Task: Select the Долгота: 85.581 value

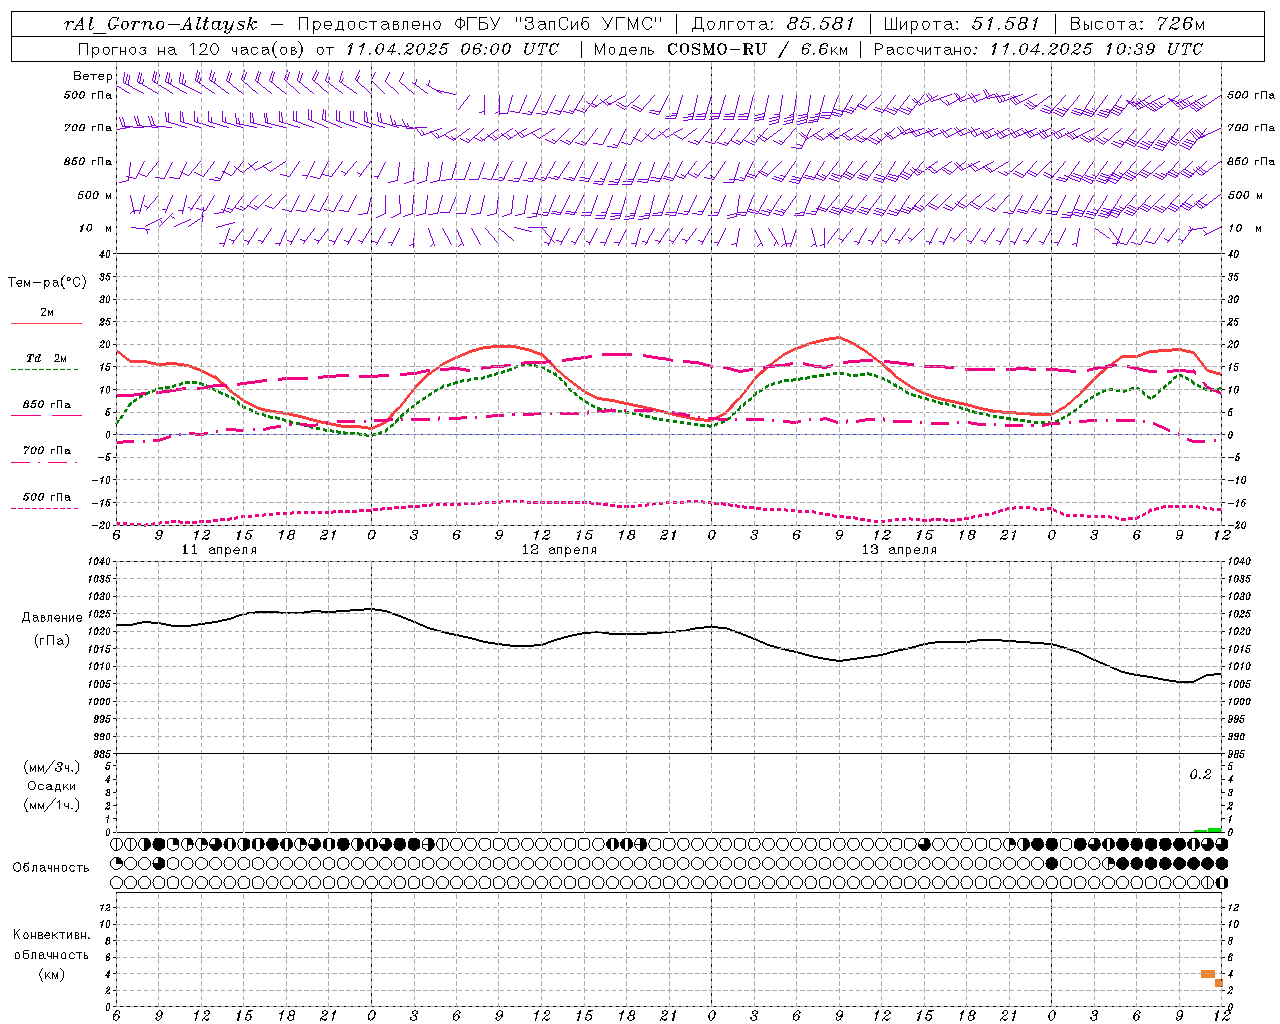Action: [x=774, y=24]
